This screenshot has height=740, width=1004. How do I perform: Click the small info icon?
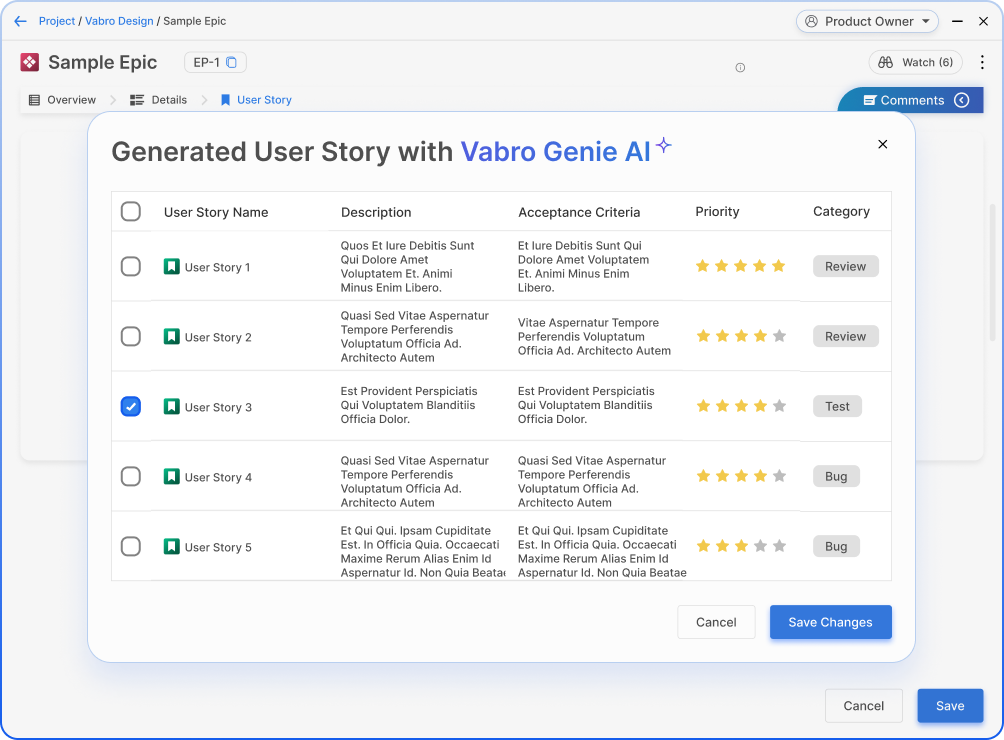740,68
